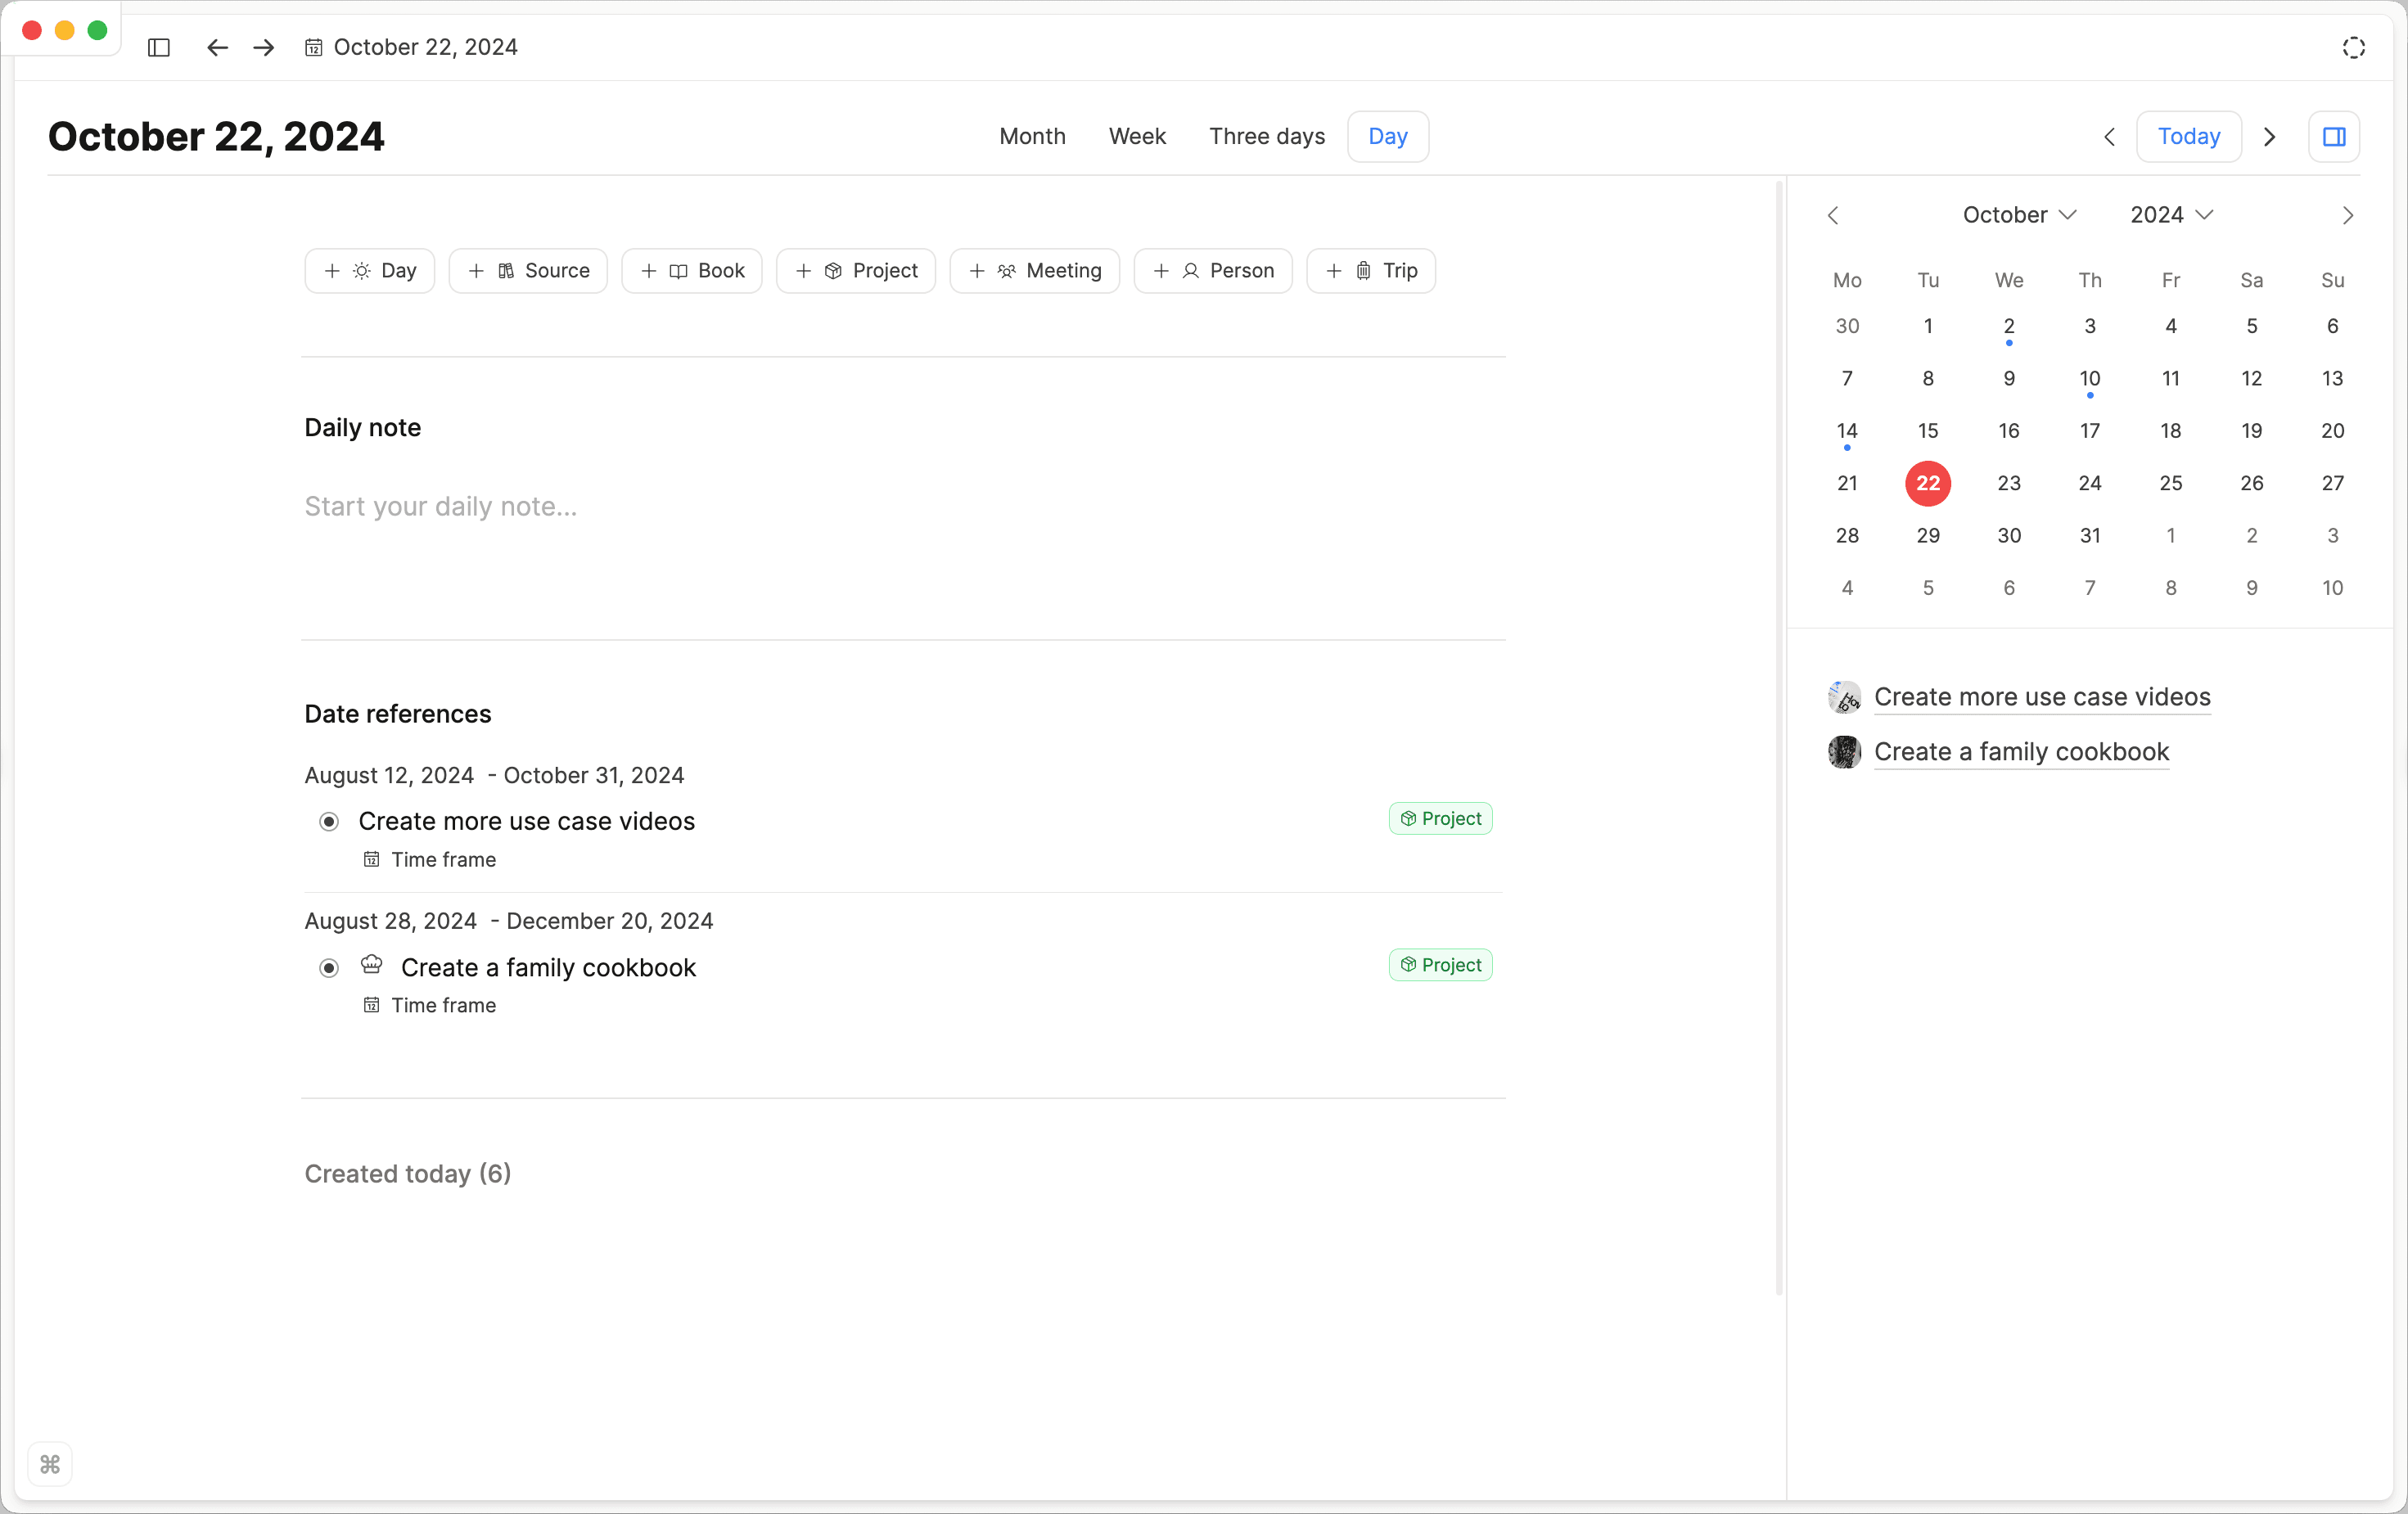The width and height of the screenshot is (2408, 1514).
Task: Click Time frame icon under family cookbook
Action: 371,1004
